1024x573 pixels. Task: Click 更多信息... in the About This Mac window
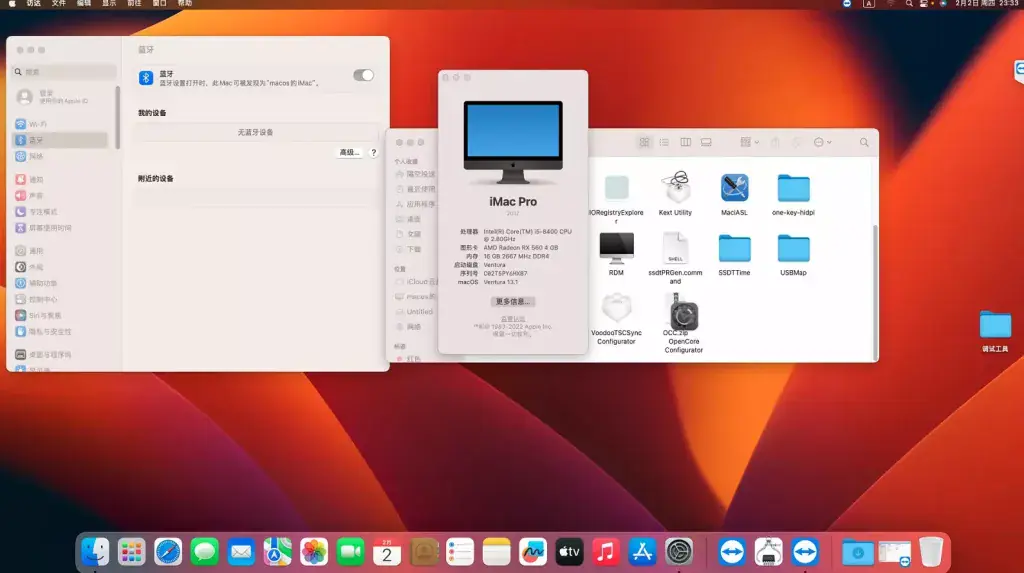[x=513, y=302]
